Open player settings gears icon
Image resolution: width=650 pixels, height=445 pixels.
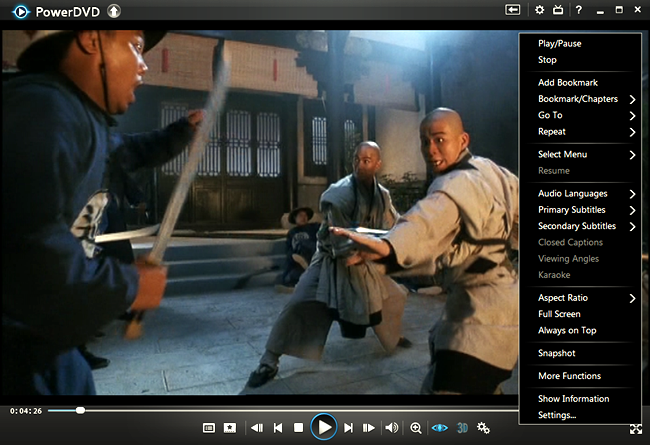pos(483,428)
